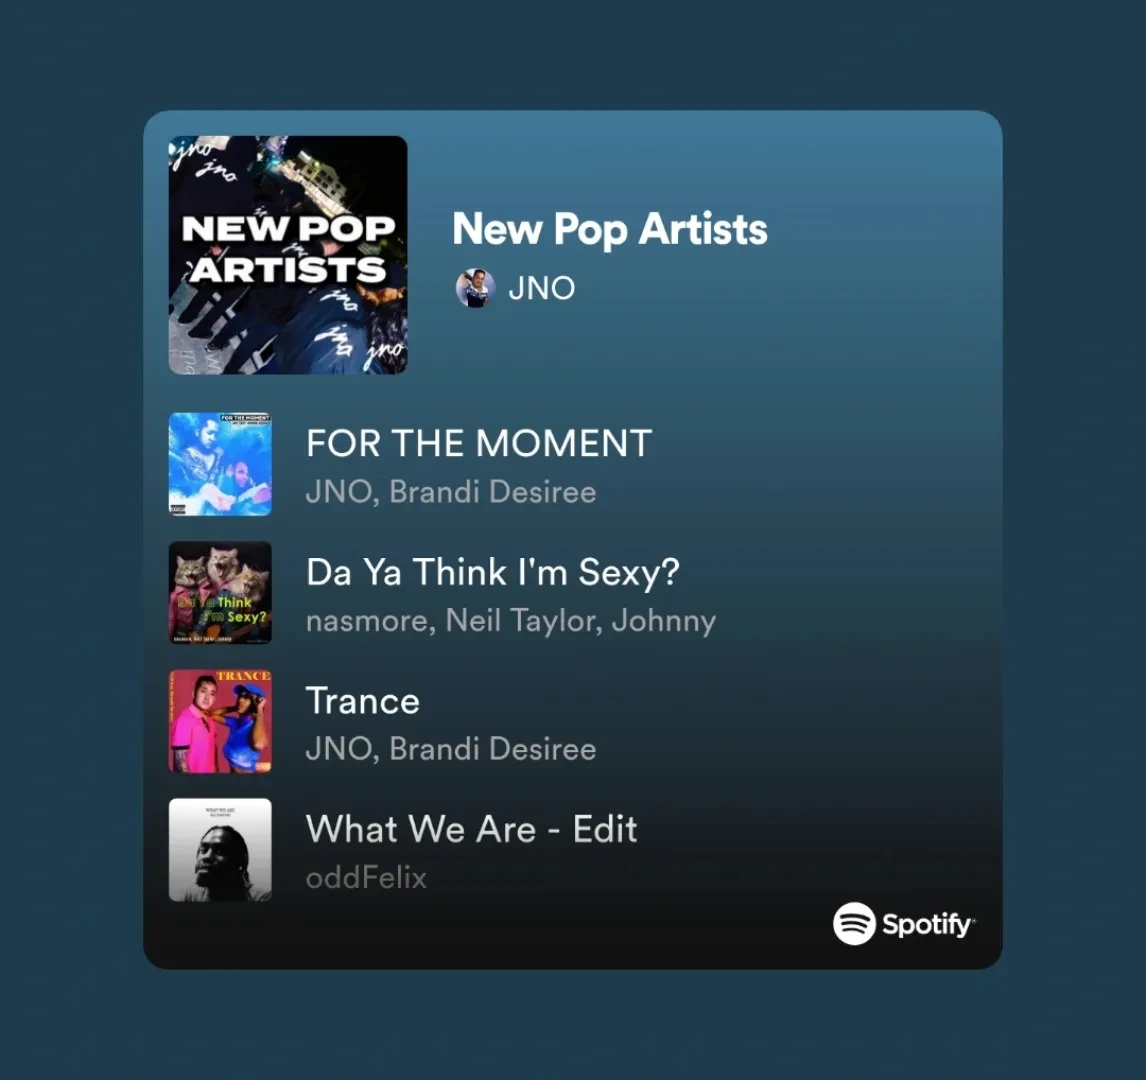
Task: Open the oddFelix artist name
Action: 366,878
